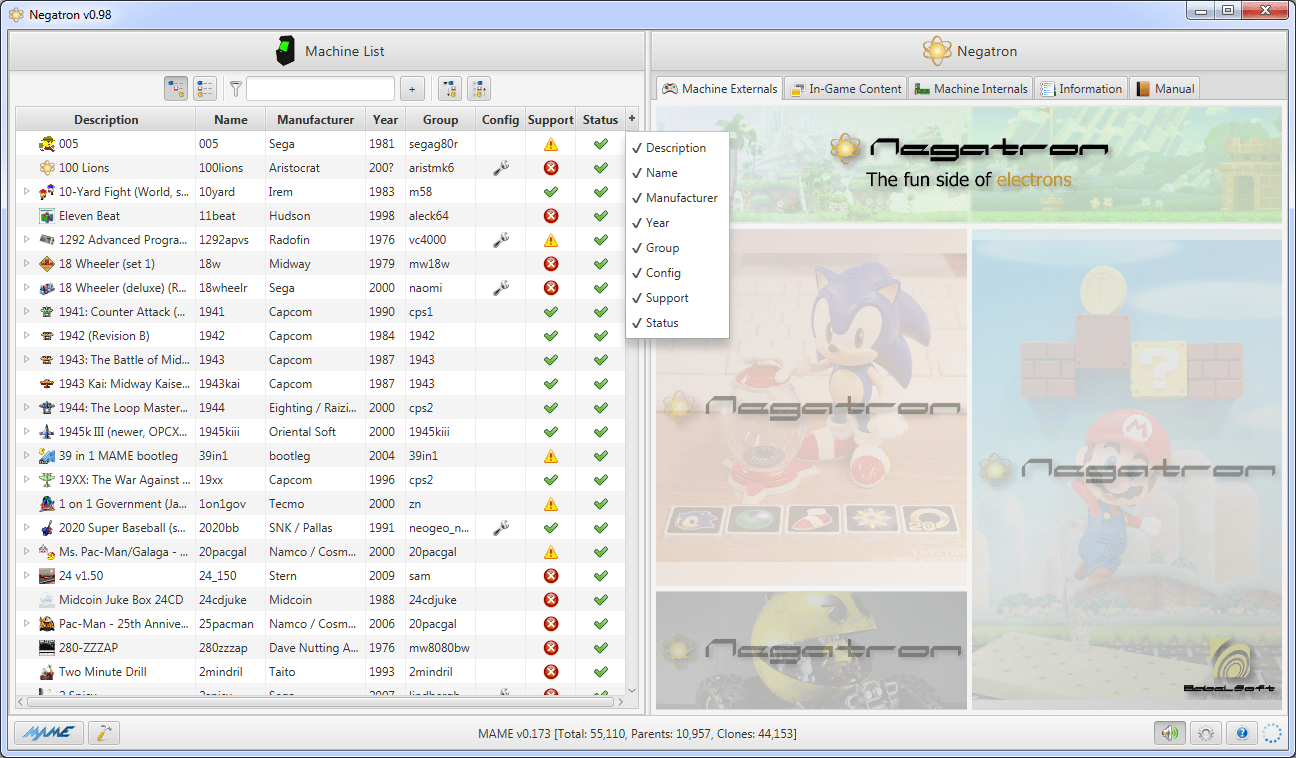Viewport: 1296px width, 758px height.
Task: Click green support check for 10-Yard Fight
Action: tap(551, 192)
